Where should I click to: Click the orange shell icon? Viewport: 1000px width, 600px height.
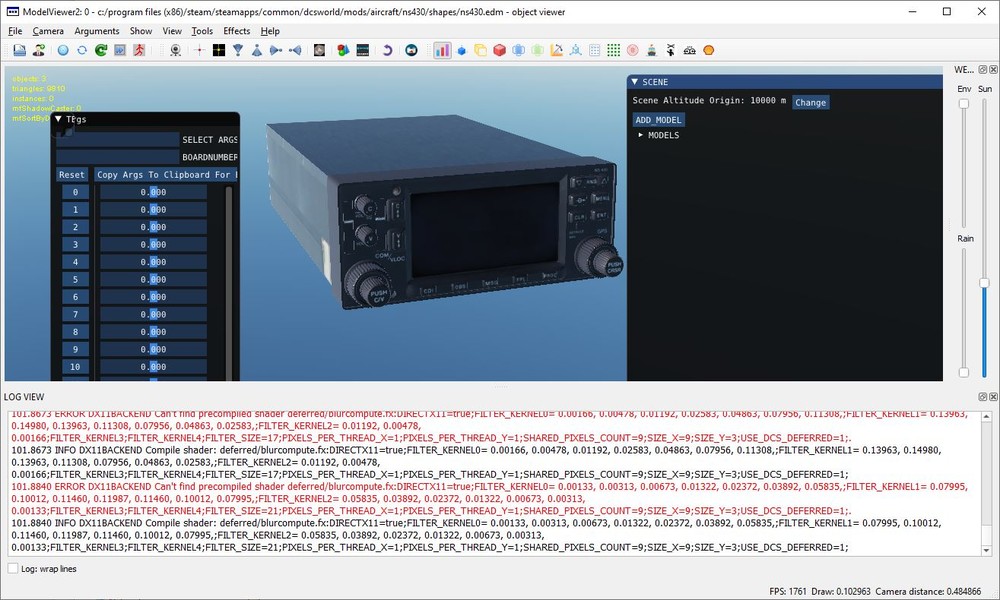point(709,50)
